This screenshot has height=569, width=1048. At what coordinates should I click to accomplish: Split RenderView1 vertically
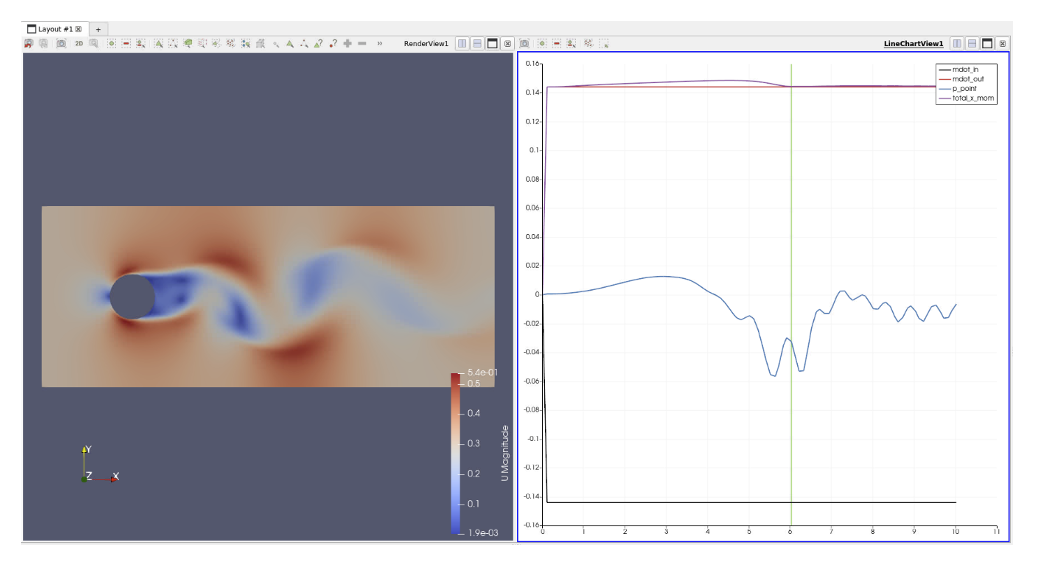coord(477,44)
